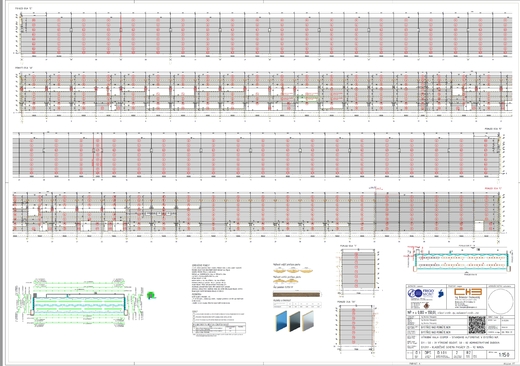The width and height of the screenshot is (520, 366).
Task: Click the scale 1:150 box
Action: tap(501, 354)
